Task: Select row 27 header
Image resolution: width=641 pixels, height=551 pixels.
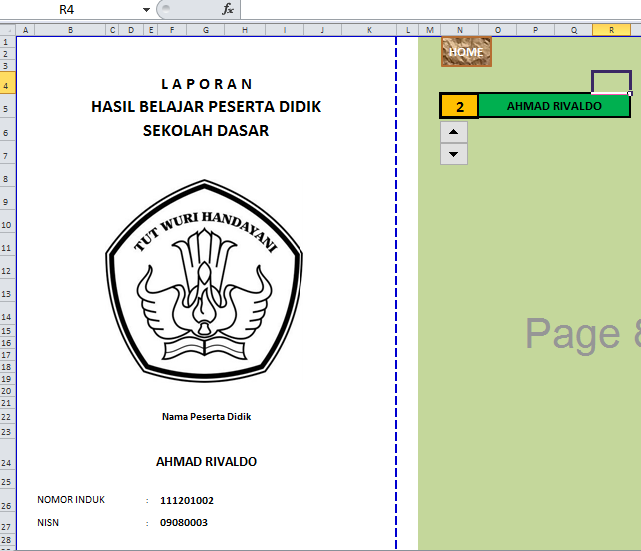Action: (x=7, y=523)
